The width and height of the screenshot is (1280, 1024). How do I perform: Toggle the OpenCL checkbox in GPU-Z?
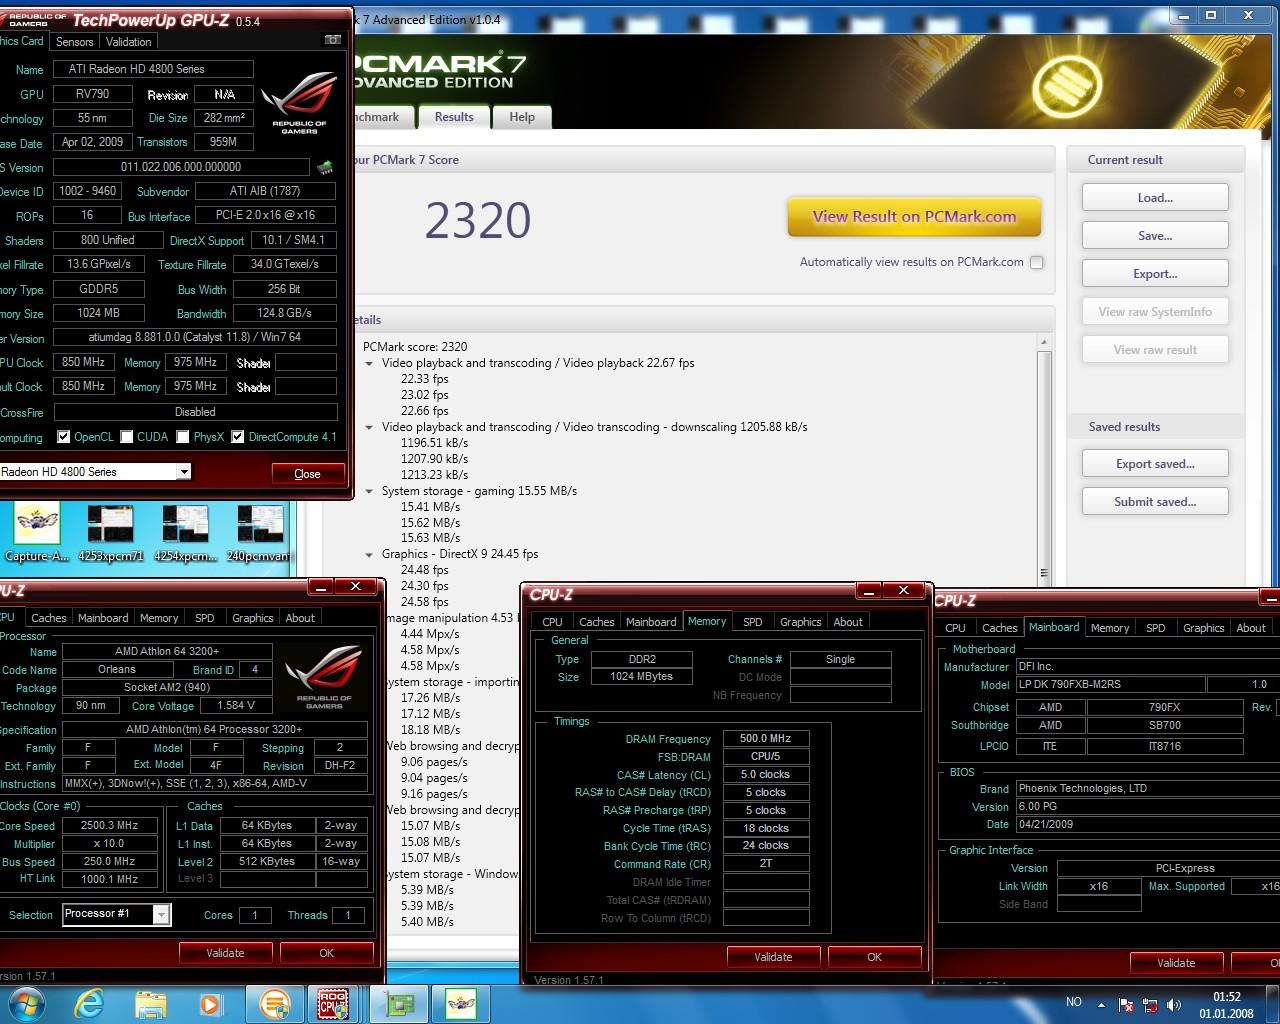[x=64, y=436]
